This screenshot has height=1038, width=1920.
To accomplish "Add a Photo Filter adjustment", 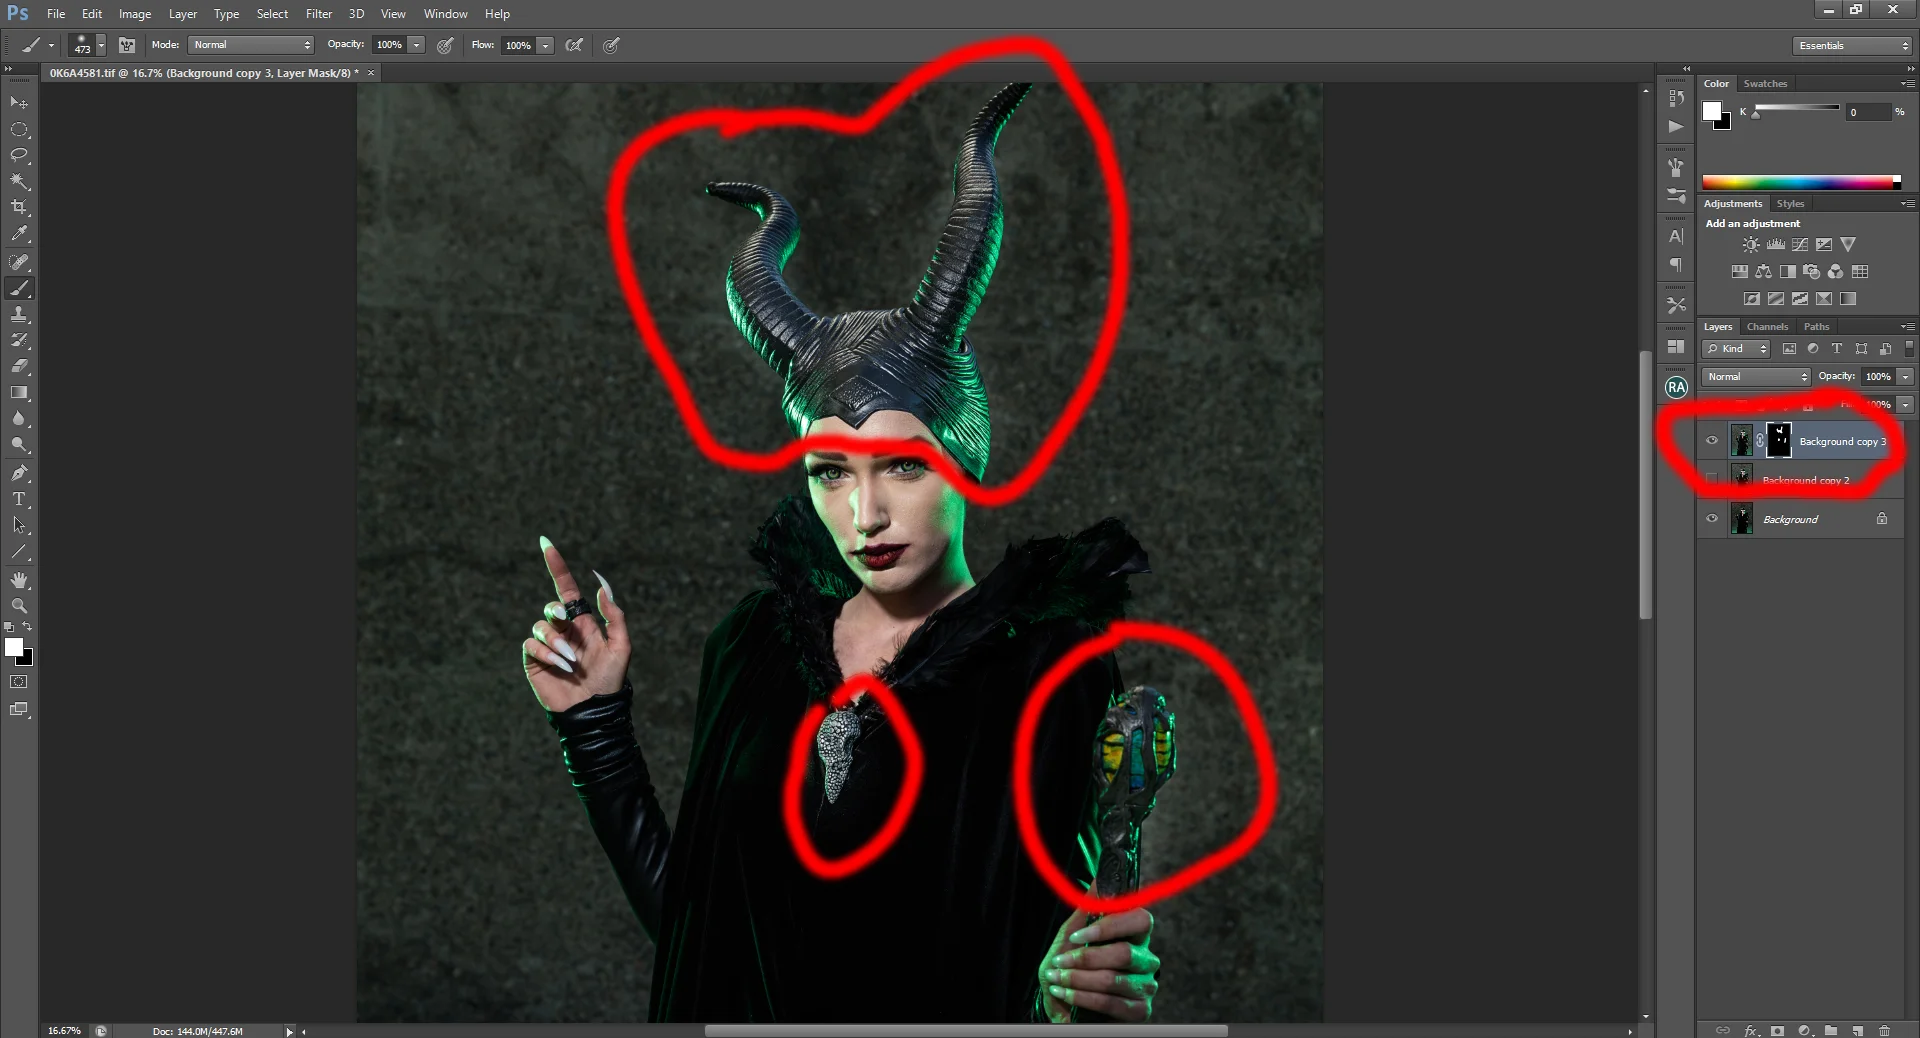I will click(1811, 272).
